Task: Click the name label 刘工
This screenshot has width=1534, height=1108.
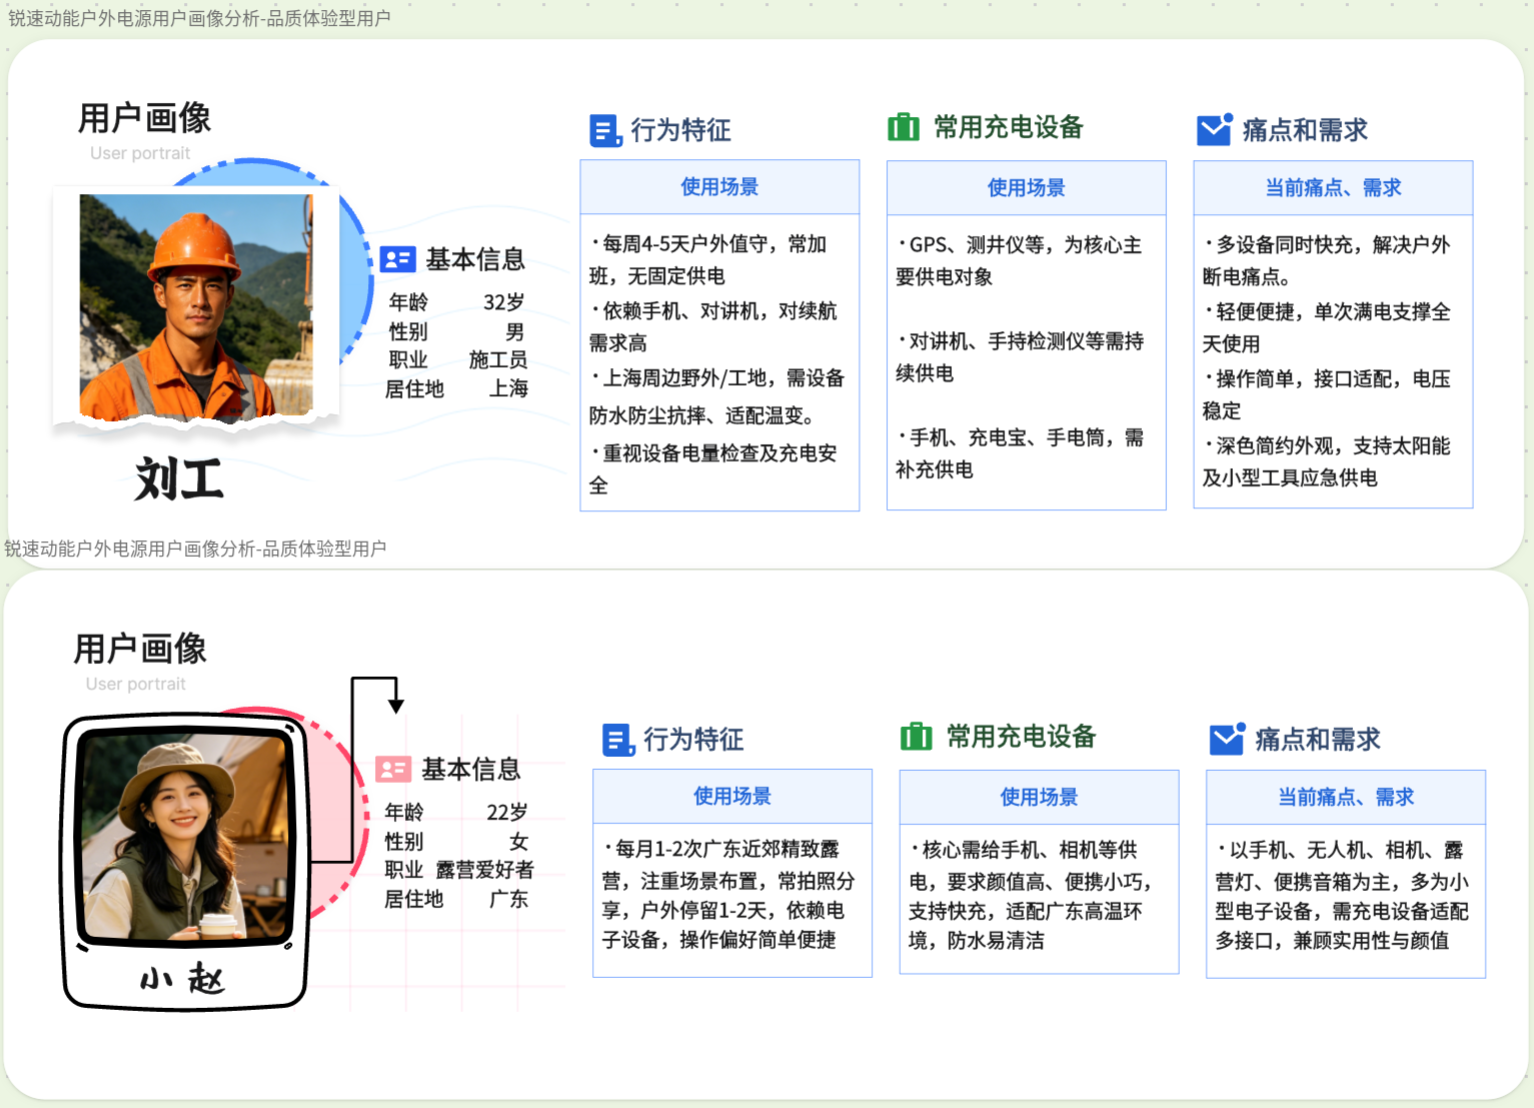Action: [x=180, y=479]
